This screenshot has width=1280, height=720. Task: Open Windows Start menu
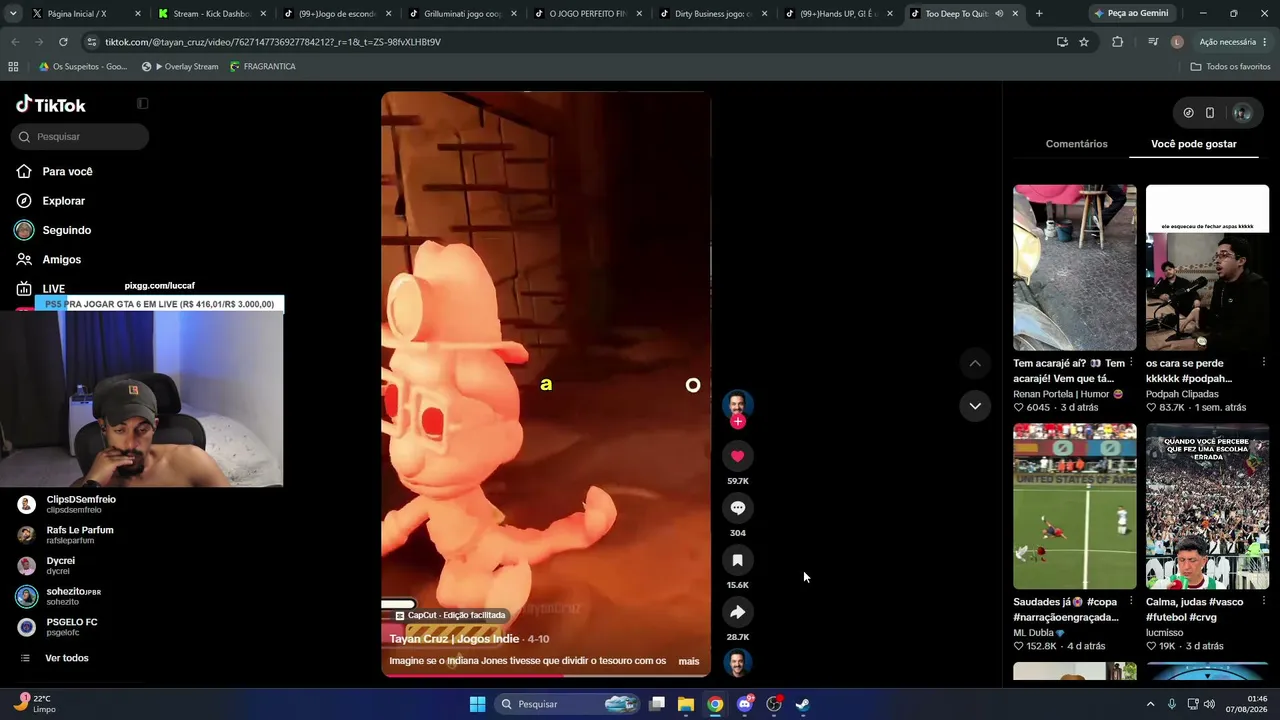click(x=478, y=704)
